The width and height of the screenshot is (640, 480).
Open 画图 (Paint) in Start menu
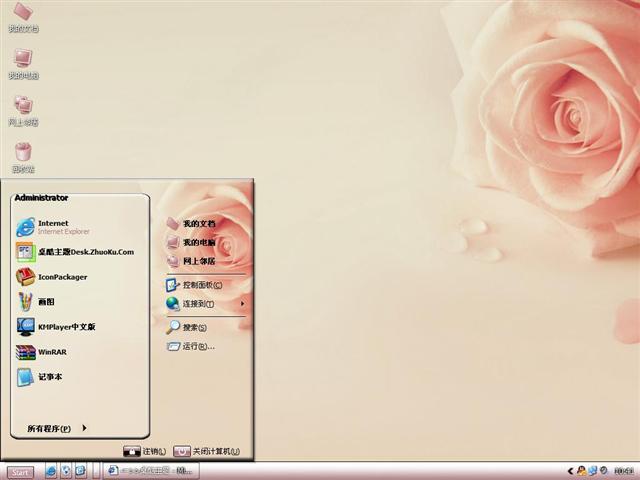pos(45,302)
